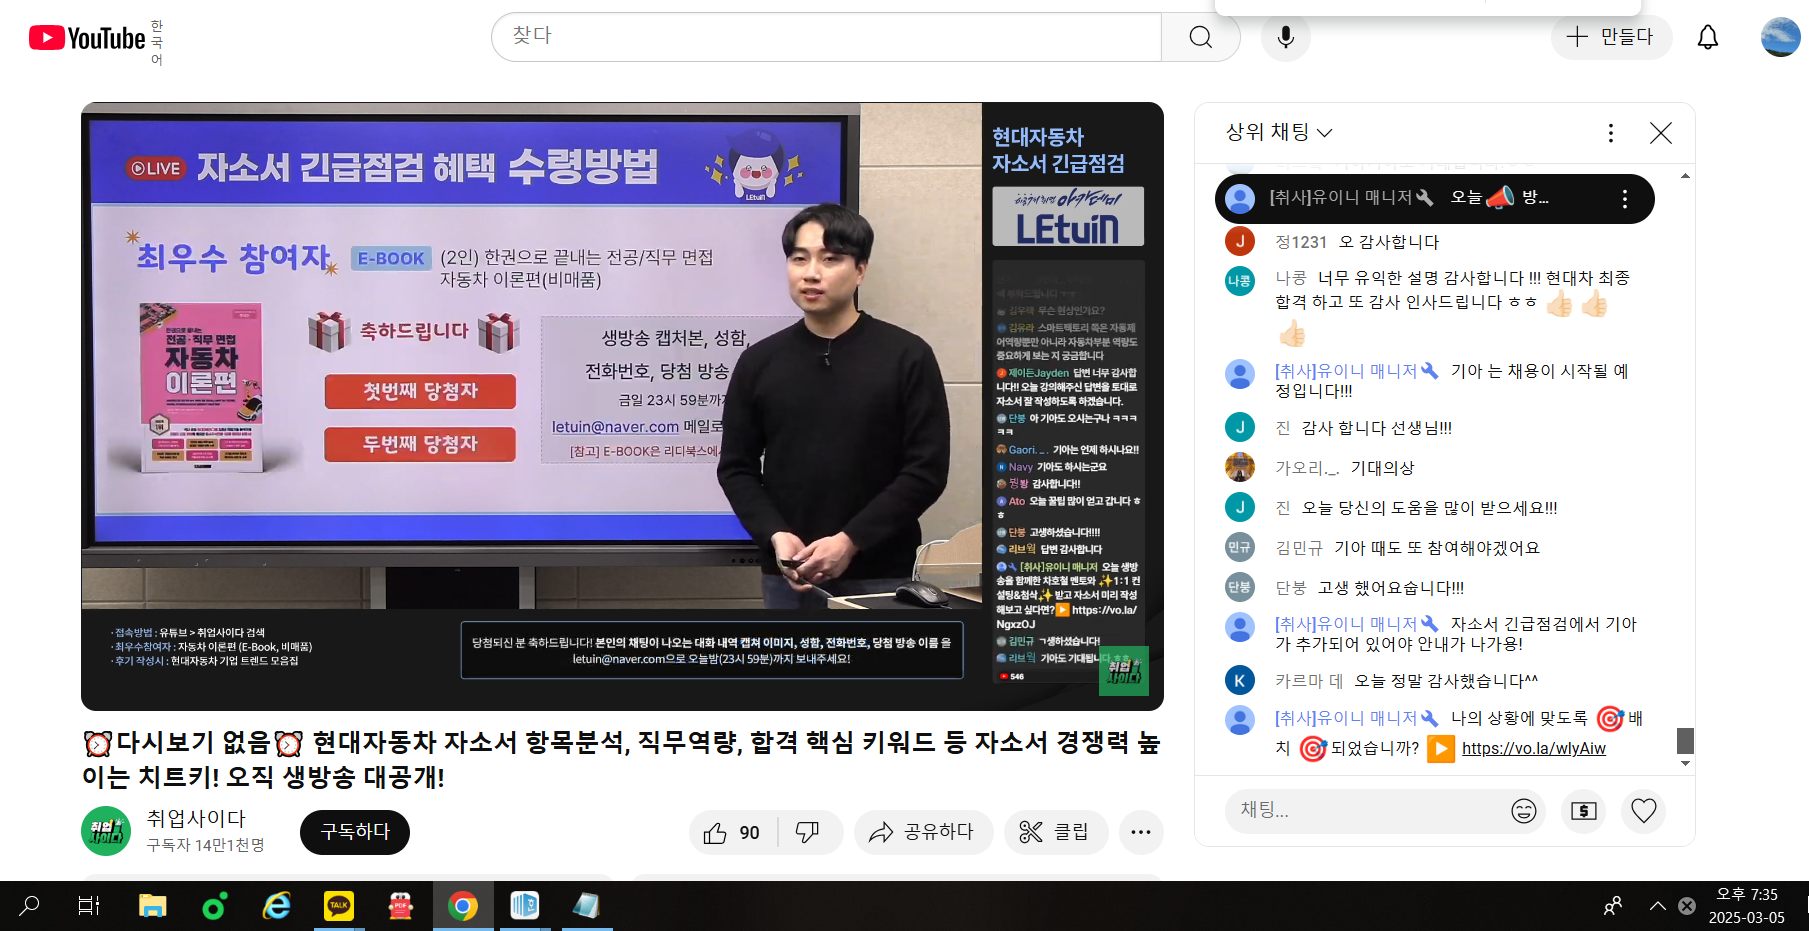Click the 구독하다 subscribe button
This screenshot has height=931, width=1809.
[355, 832]
